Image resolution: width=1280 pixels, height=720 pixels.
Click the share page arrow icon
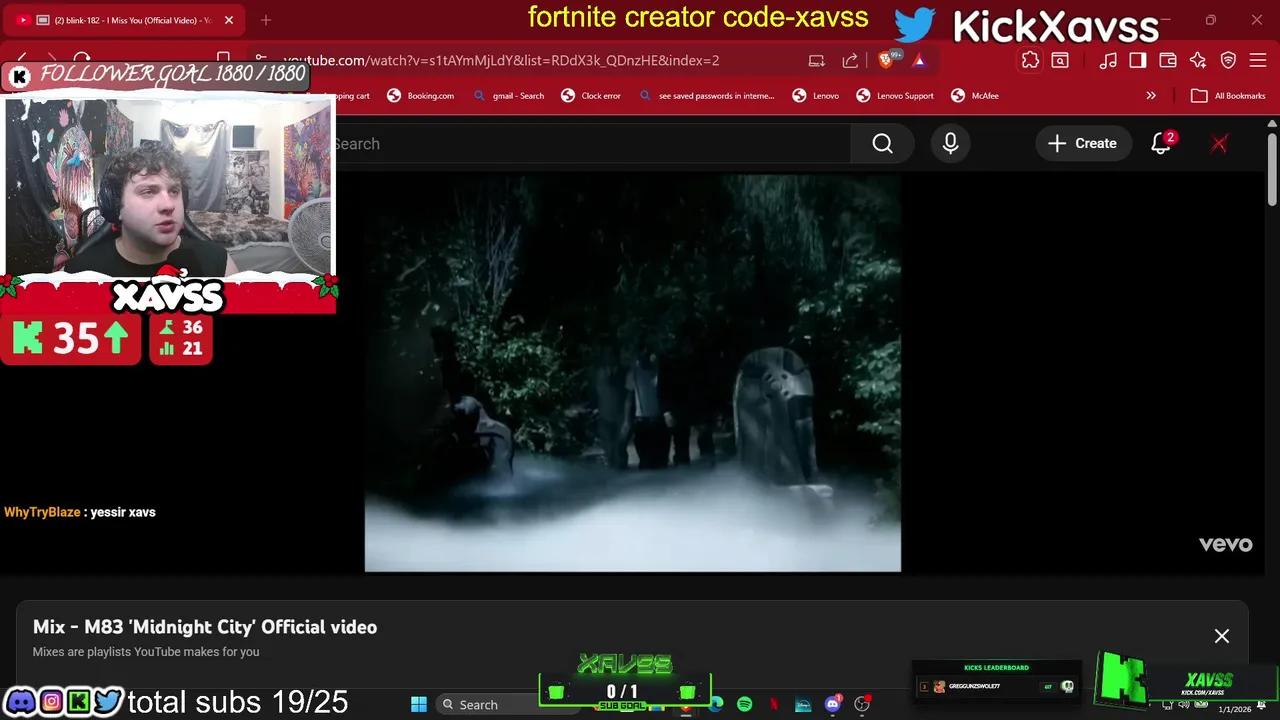(850, 61)
